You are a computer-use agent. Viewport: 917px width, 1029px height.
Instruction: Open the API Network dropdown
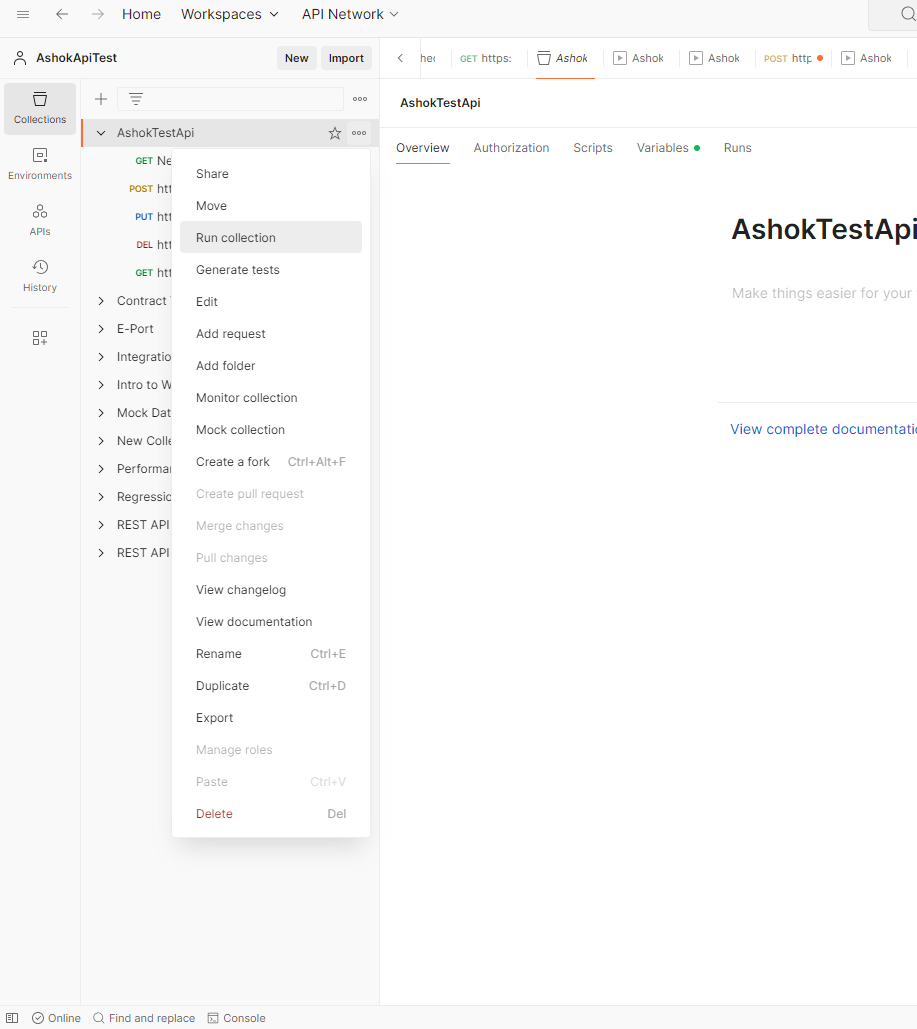(350, 14)
